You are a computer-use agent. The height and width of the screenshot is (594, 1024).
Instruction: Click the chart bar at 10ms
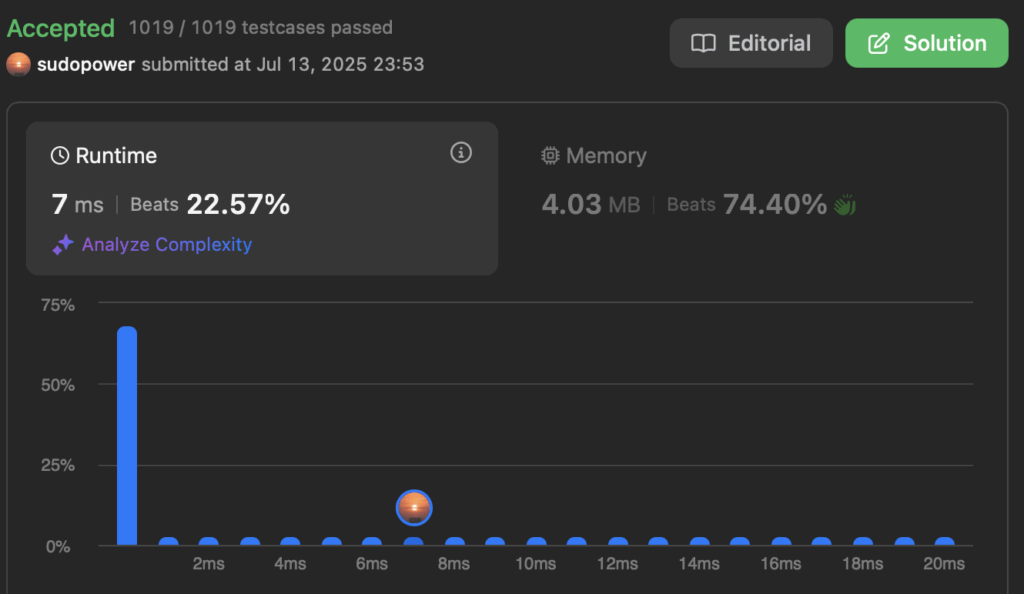[536, 541]
